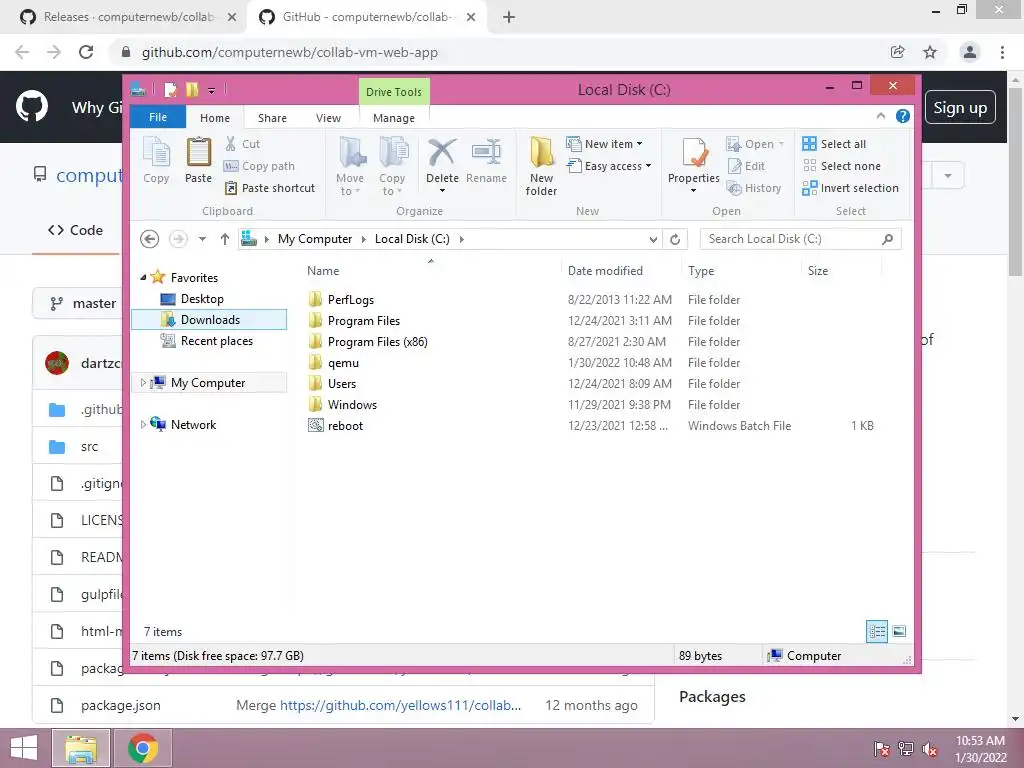Open the recent locations dropdown arrow
1024x768 pixels.
(x=202, y=239)
